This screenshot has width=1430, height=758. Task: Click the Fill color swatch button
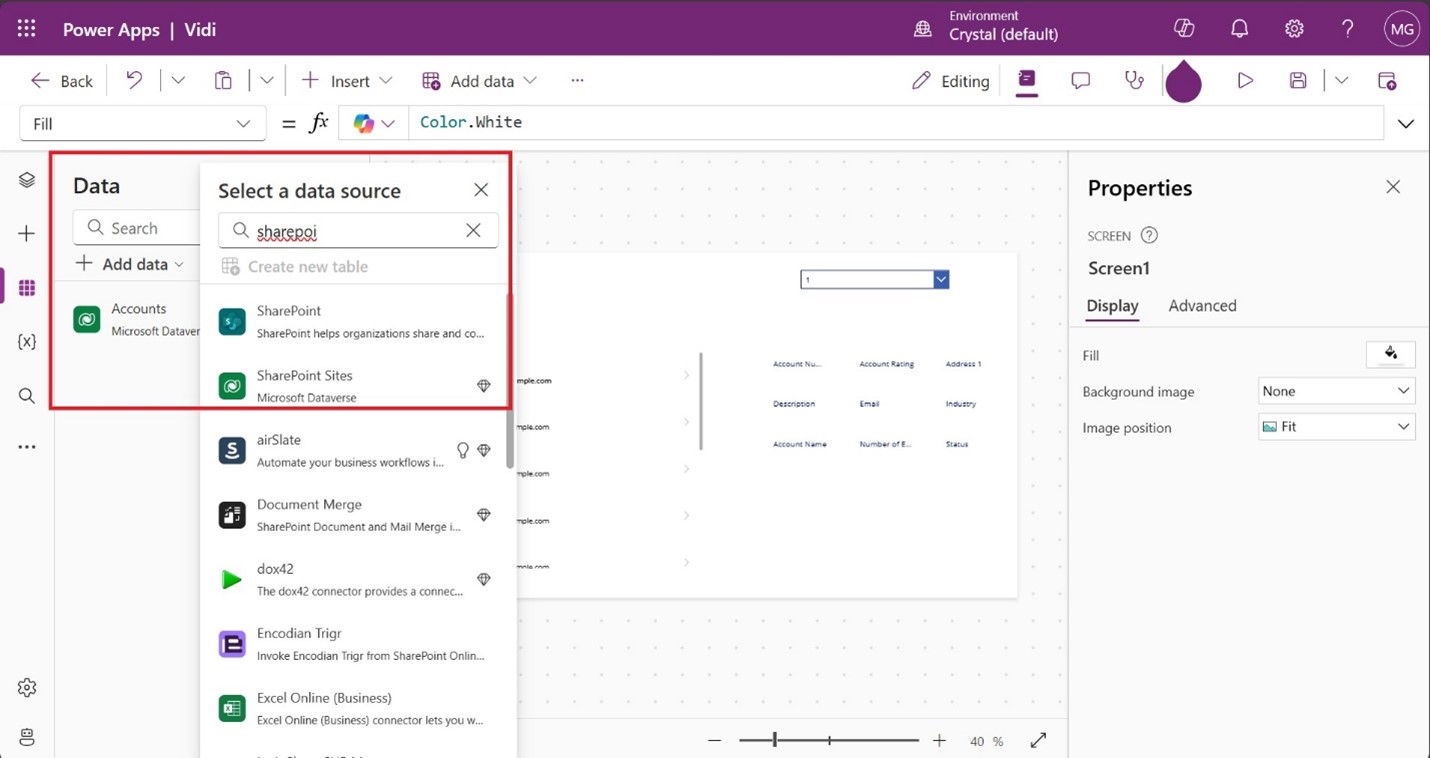tap(1390, 354)
